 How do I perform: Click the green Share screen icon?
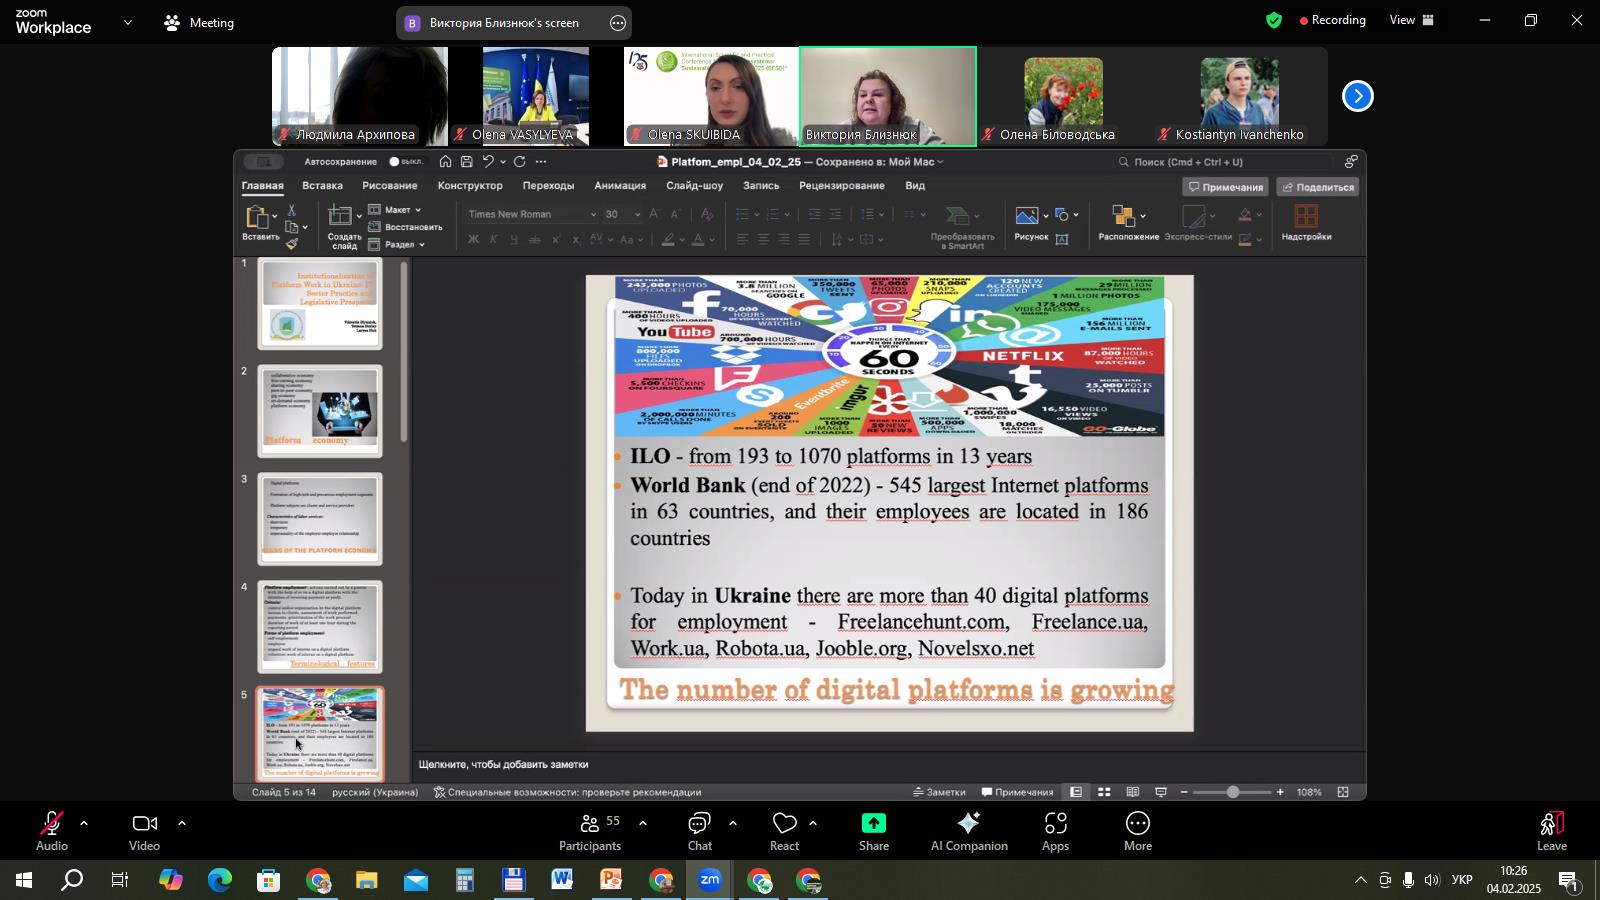tap(873, 830)
